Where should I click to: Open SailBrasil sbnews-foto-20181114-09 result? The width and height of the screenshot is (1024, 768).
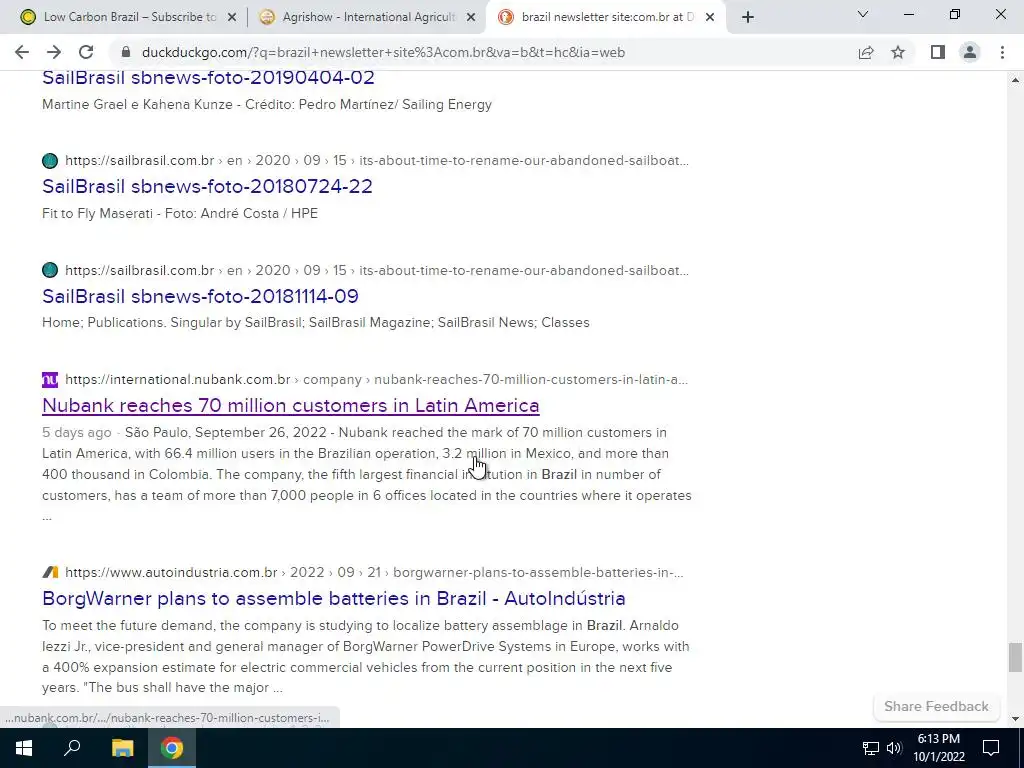tap(200, 296)
